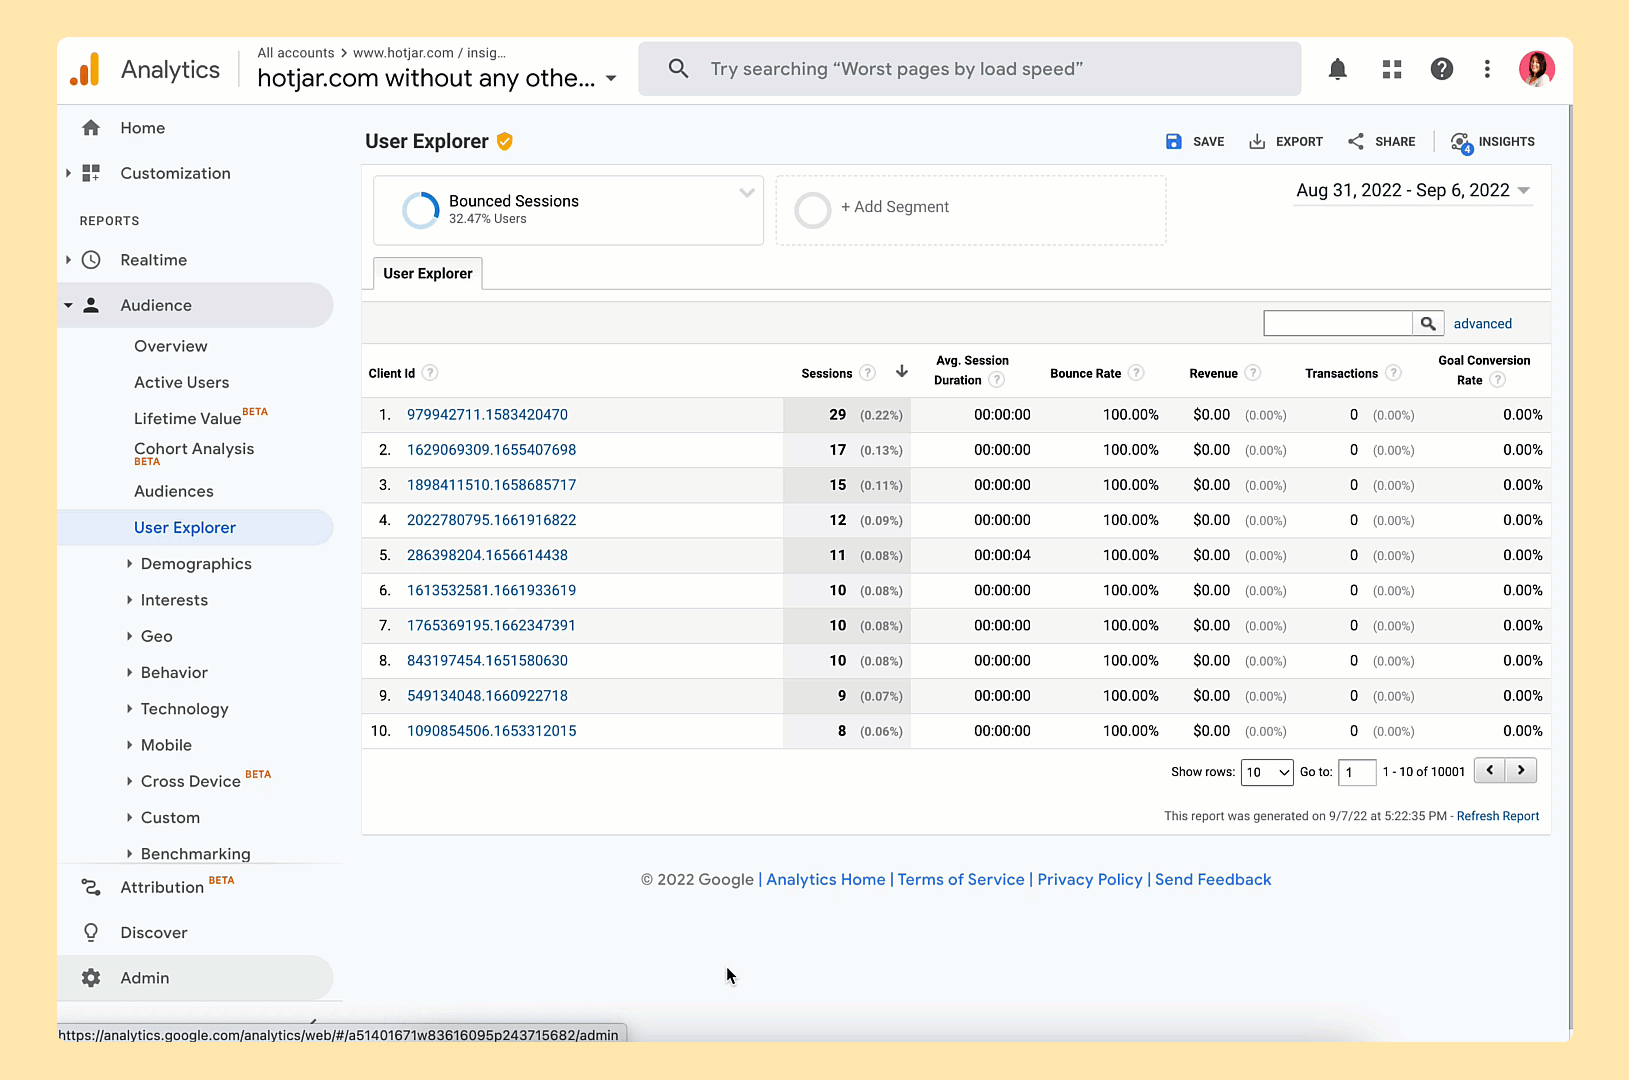
Task: Open client ID 1090854506.1653312015
Action: coord(492,731)
